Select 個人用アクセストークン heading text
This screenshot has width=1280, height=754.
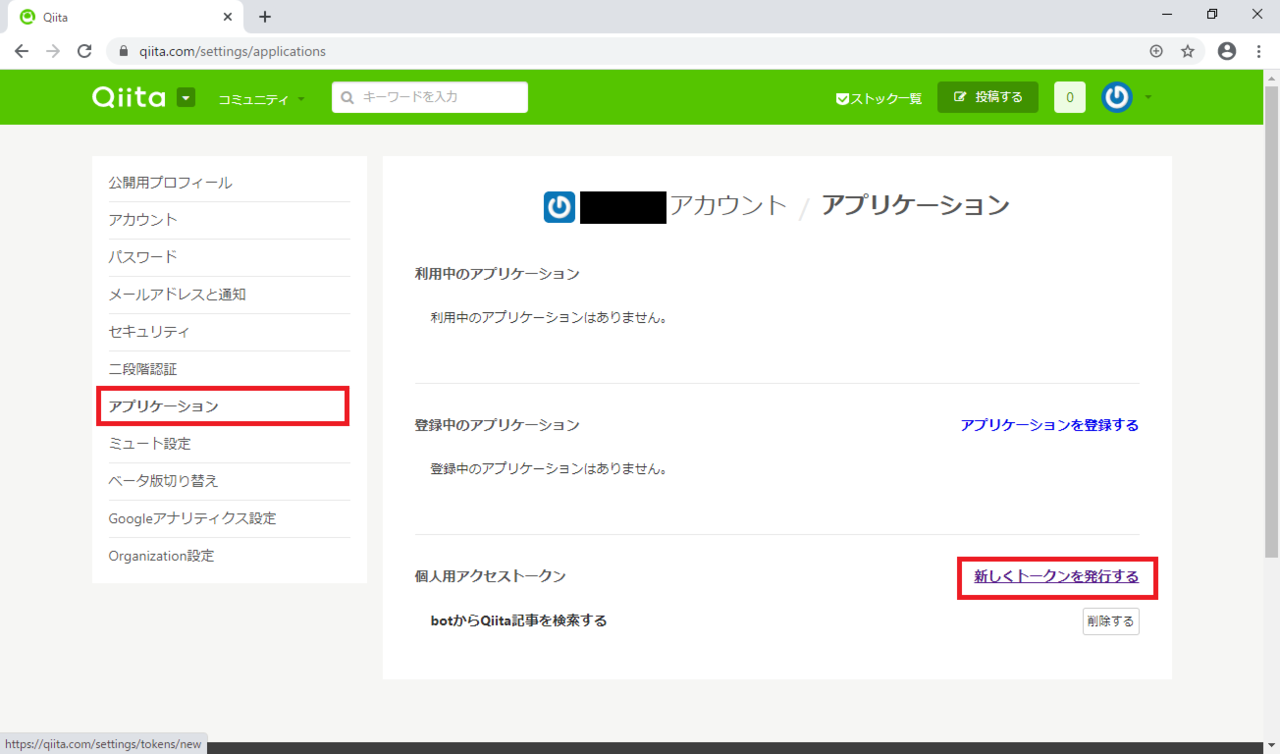pyautogui.click(x=490, y=576)
